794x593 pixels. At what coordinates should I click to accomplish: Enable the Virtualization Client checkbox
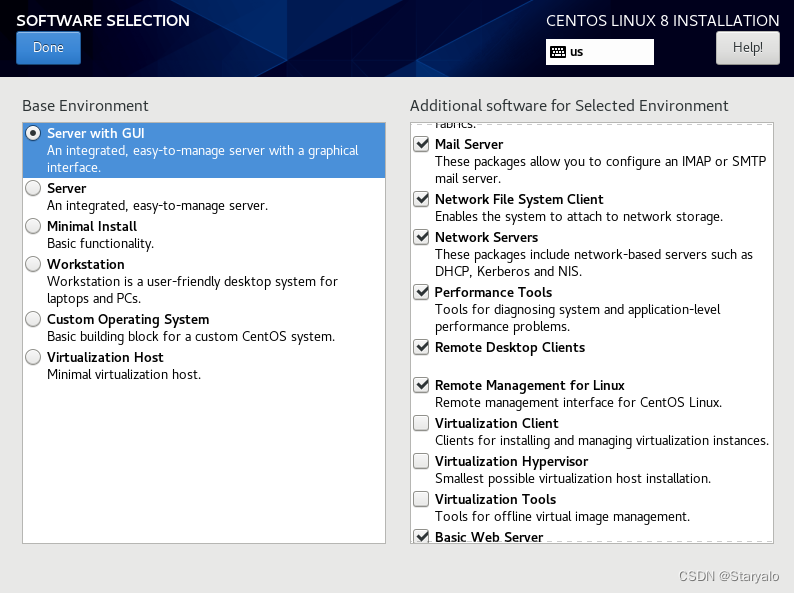coord(421,423)
